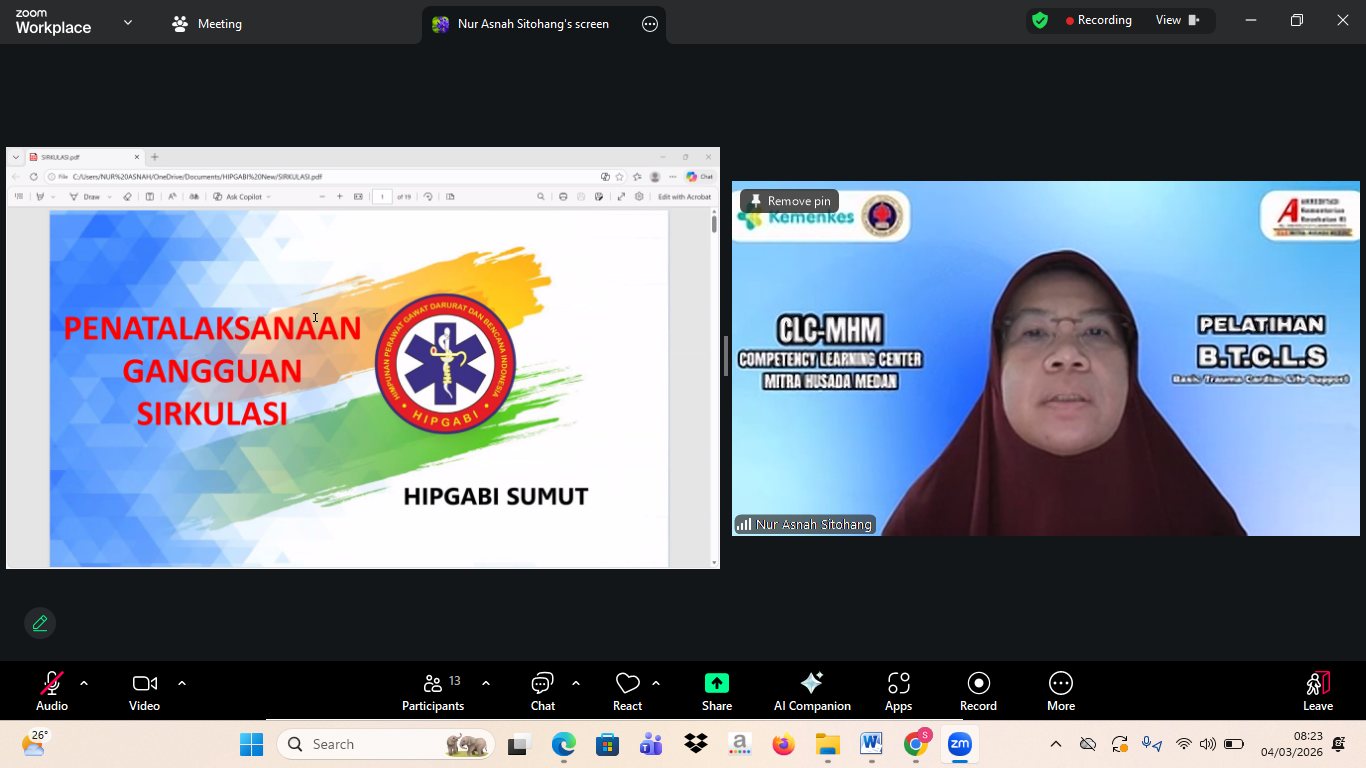Expand the Zoom Workplace dropdown chevron
1366x768 pixels.
(128, 23)
